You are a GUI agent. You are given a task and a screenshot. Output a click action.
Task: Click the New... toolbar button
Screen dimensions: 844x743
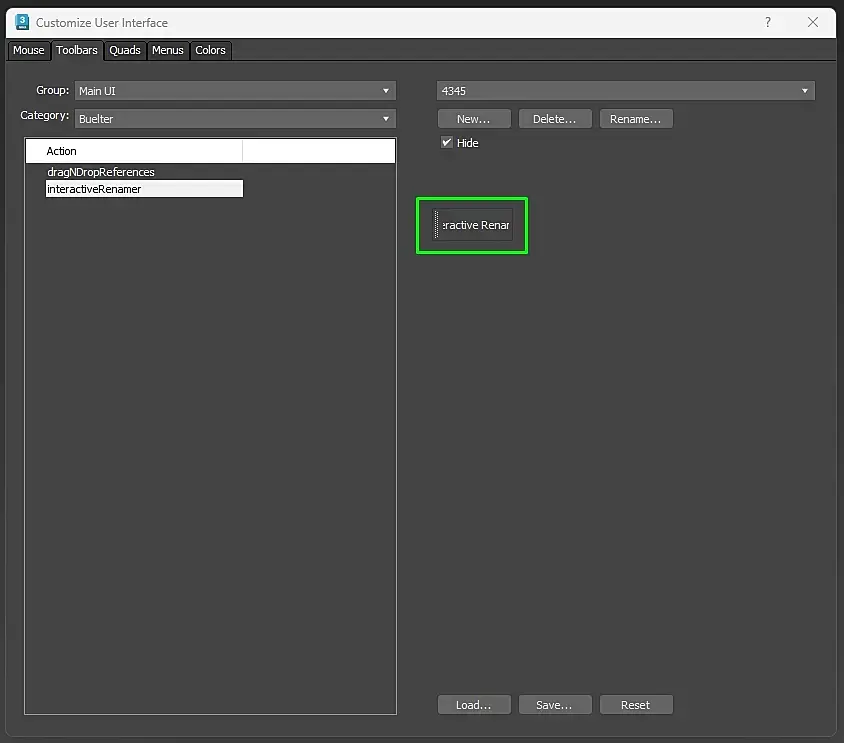click(474, 119)
